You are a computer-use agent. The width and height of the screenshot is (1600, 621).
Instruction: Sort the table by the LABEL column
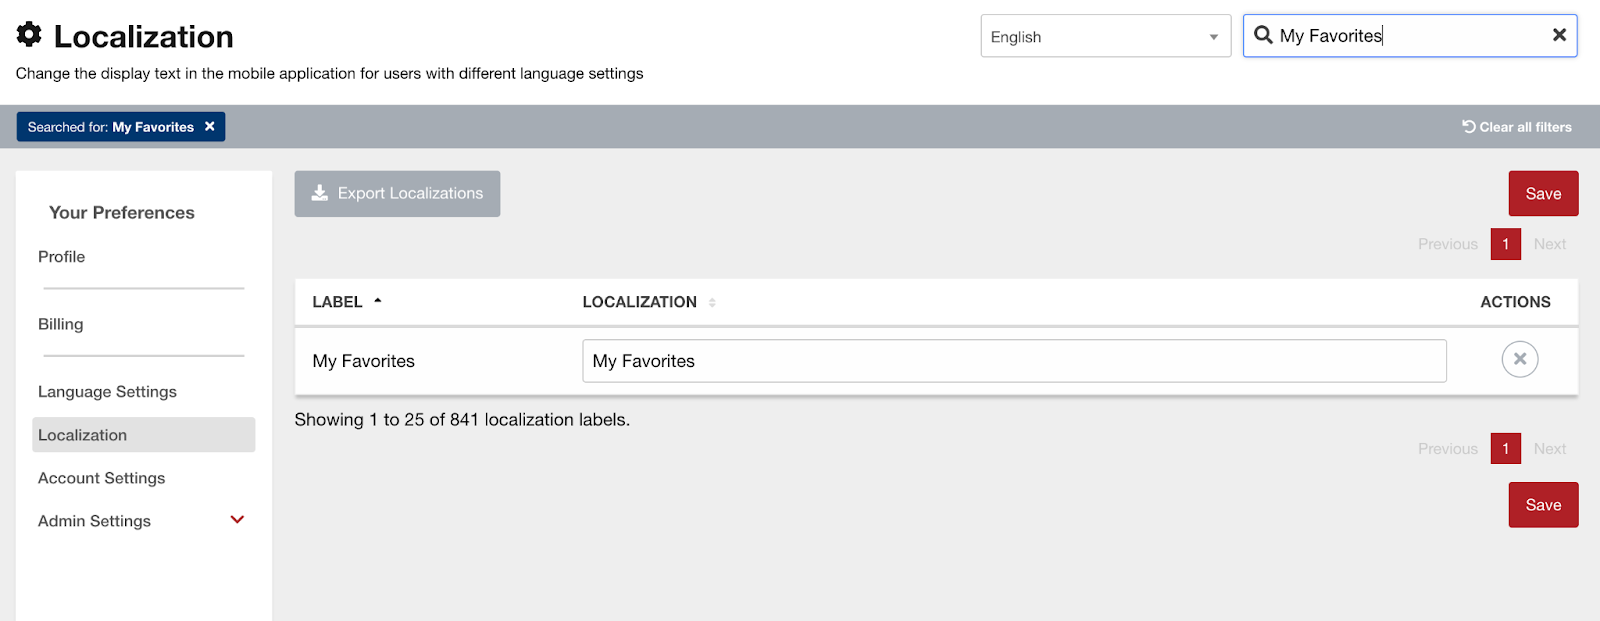click(x=338, y=302)
